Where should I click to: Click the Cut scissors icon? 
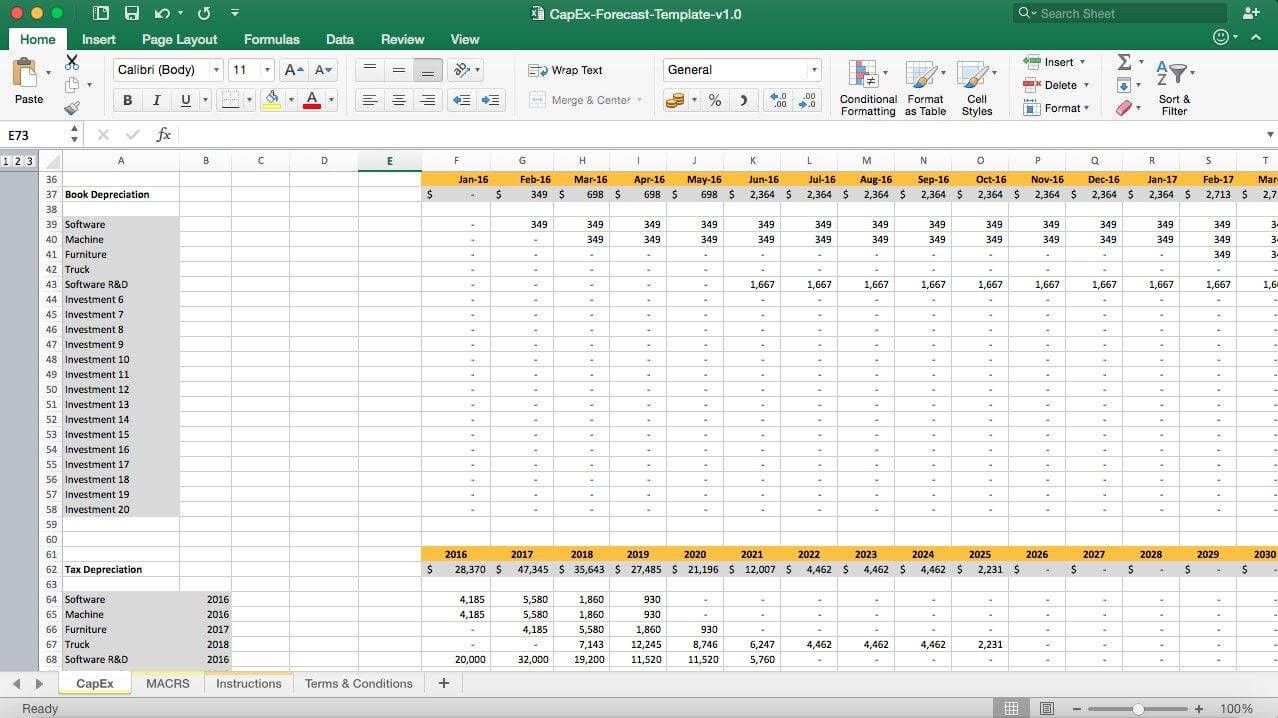(71, 63)
